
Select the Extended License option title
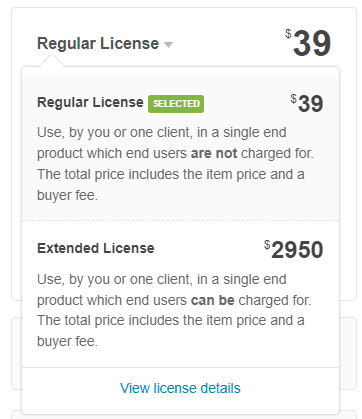96,248
